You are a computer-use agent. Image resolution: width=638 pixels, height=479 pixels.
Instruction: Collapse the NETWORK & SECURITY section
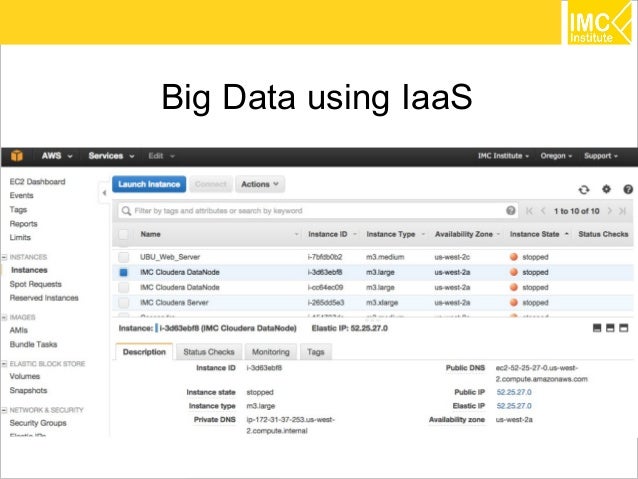[x=4, y=410]
